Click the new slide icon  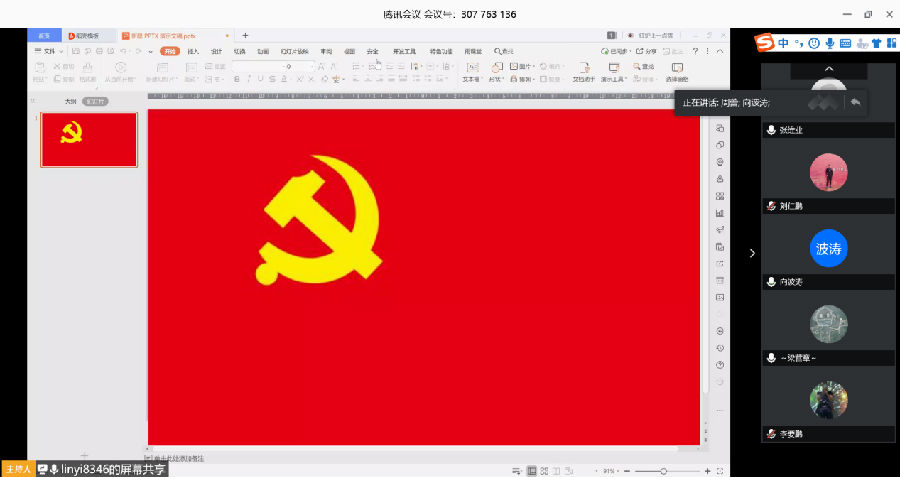tap(162, 68)
